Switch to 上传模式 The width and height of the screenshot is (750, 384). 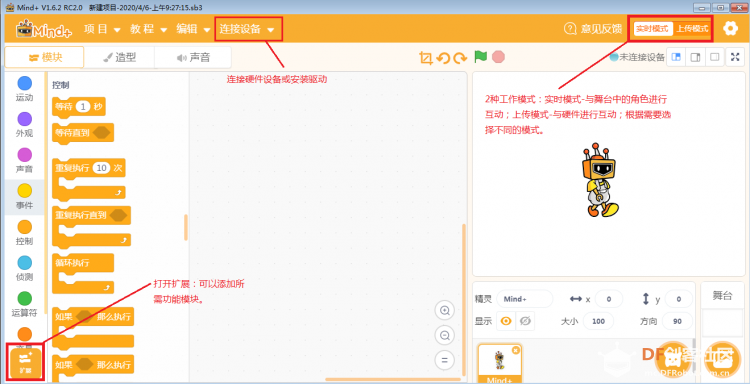click(691, 29)
